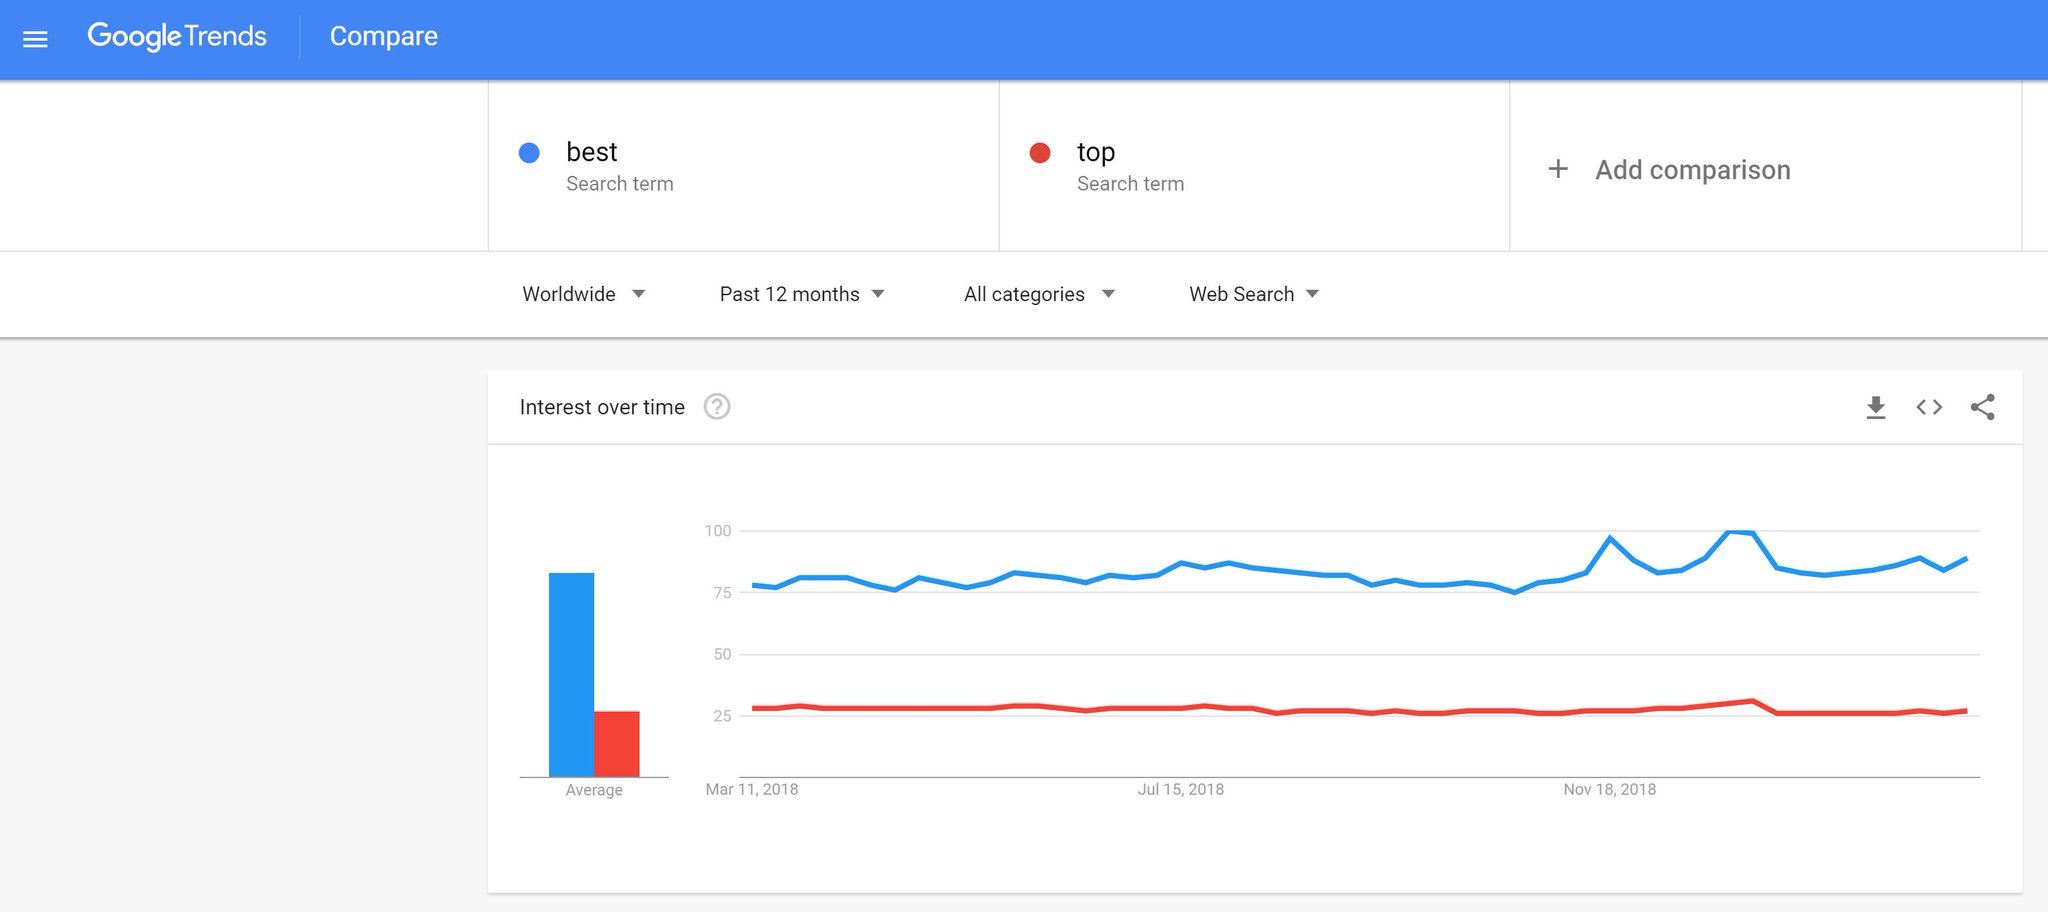Viewport: 2048px width, 912px height.
Task: Edit the 'best' search term
Action: coord(592,152)
